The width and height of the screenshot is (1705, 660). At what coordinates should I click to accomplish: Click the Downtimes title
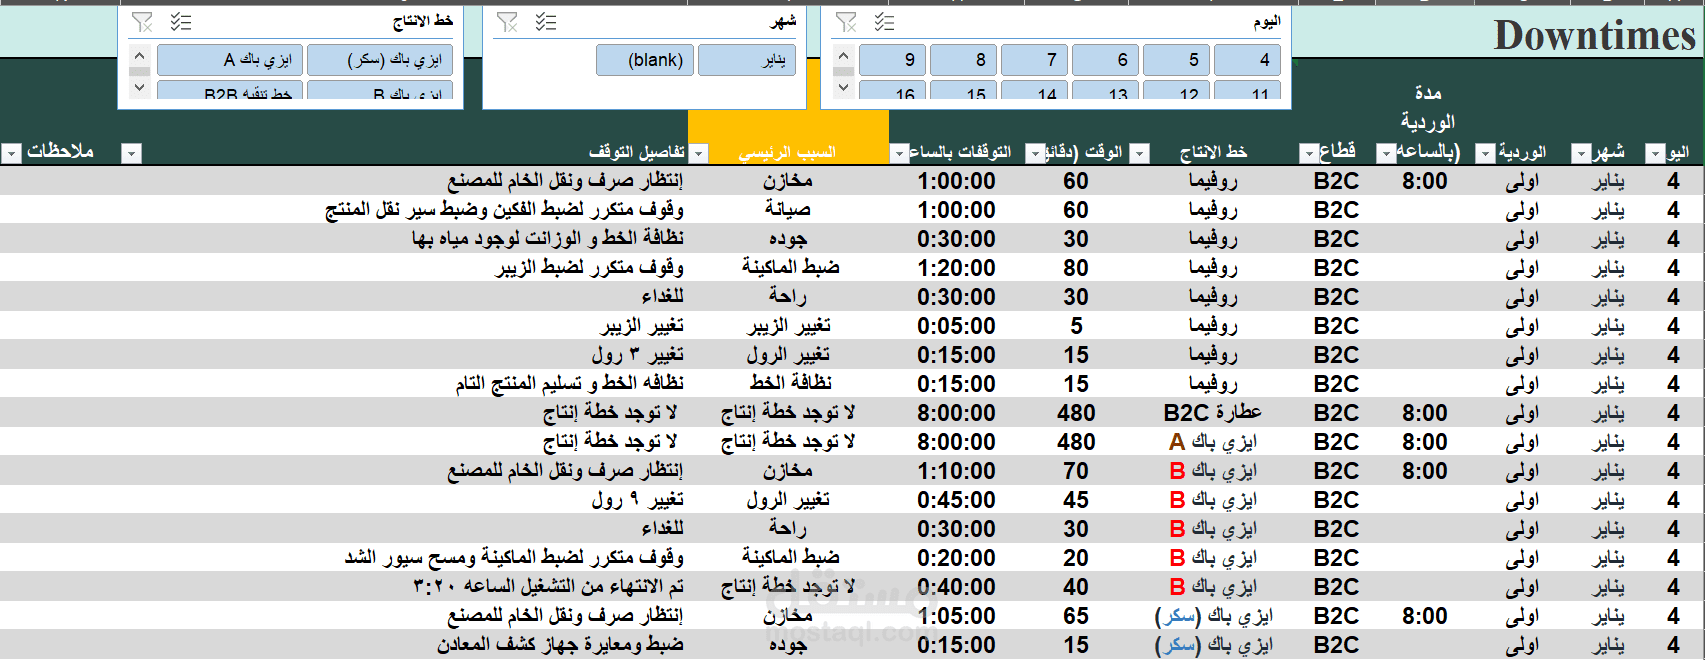point(1594,35)
